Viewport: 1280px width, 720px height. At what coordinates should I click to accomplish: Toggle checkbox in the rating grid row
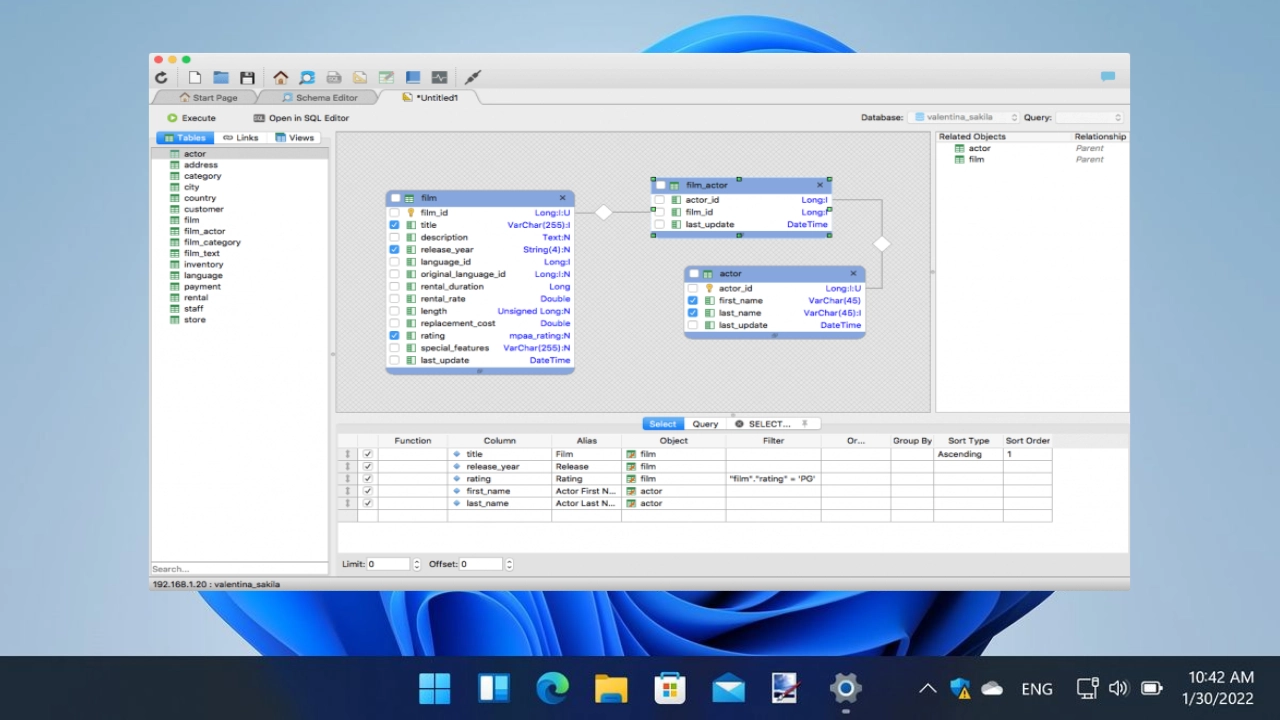pos(368,479)
